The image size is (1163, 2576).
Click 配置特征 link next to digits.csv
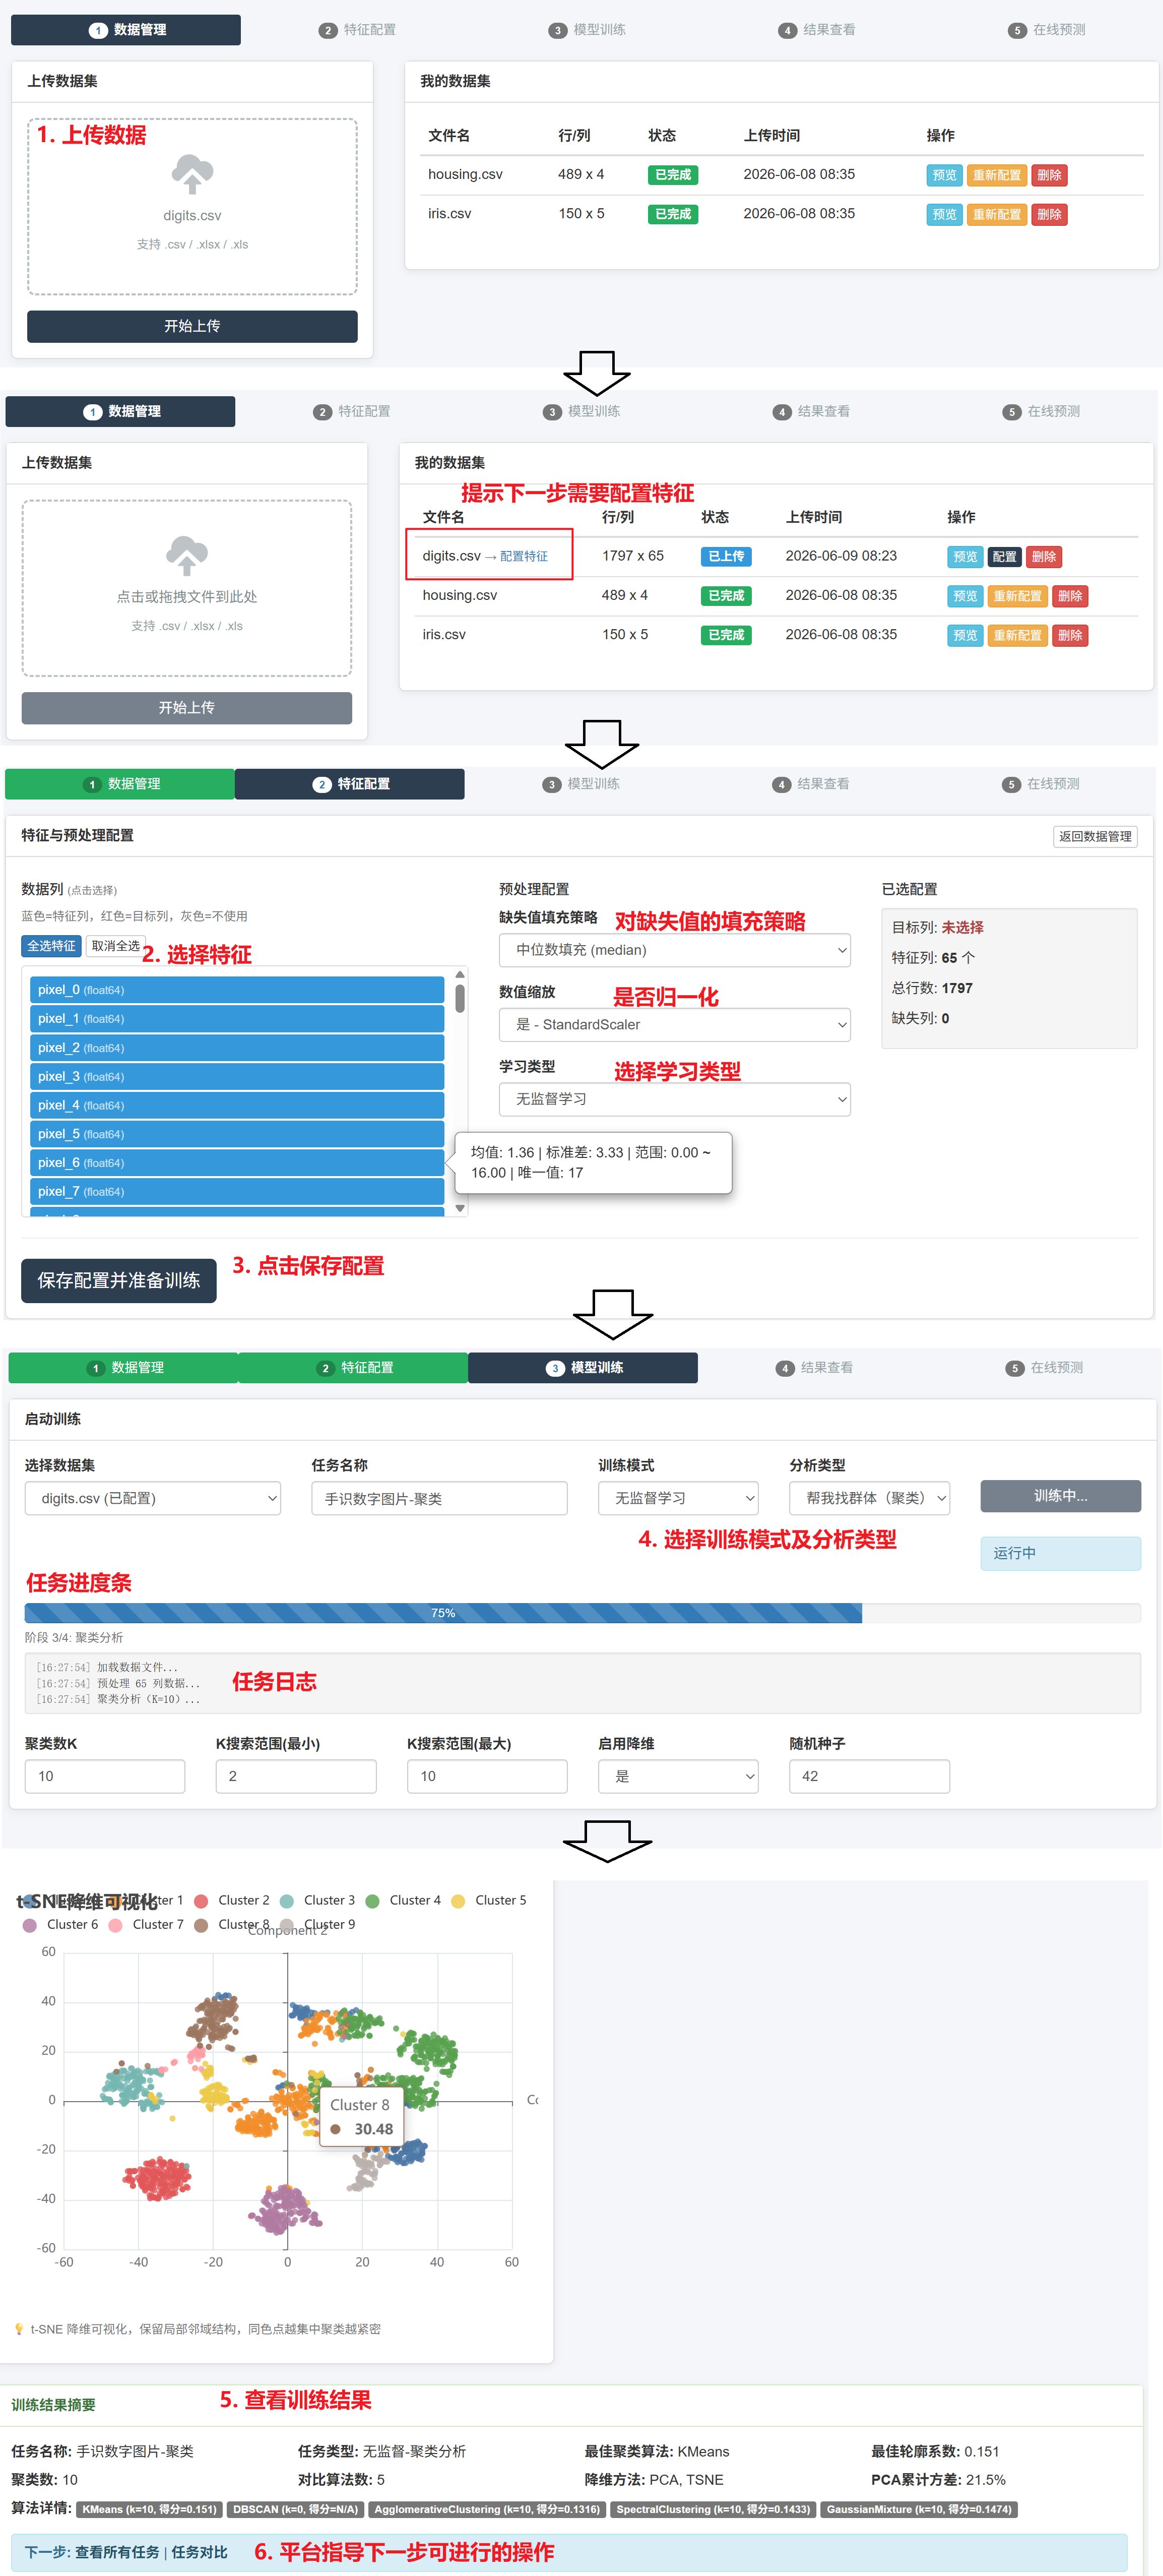524,557
